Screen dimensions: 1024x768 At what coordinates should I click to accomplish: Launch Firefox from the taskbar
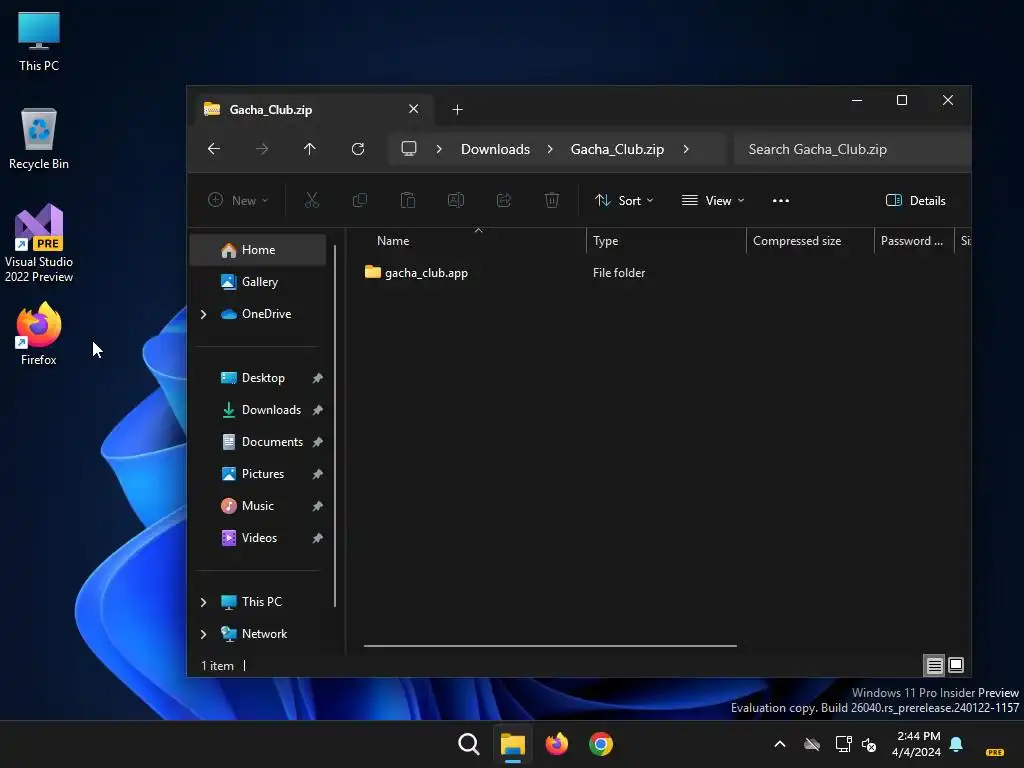pyautogui.click(x=556, y=744)
